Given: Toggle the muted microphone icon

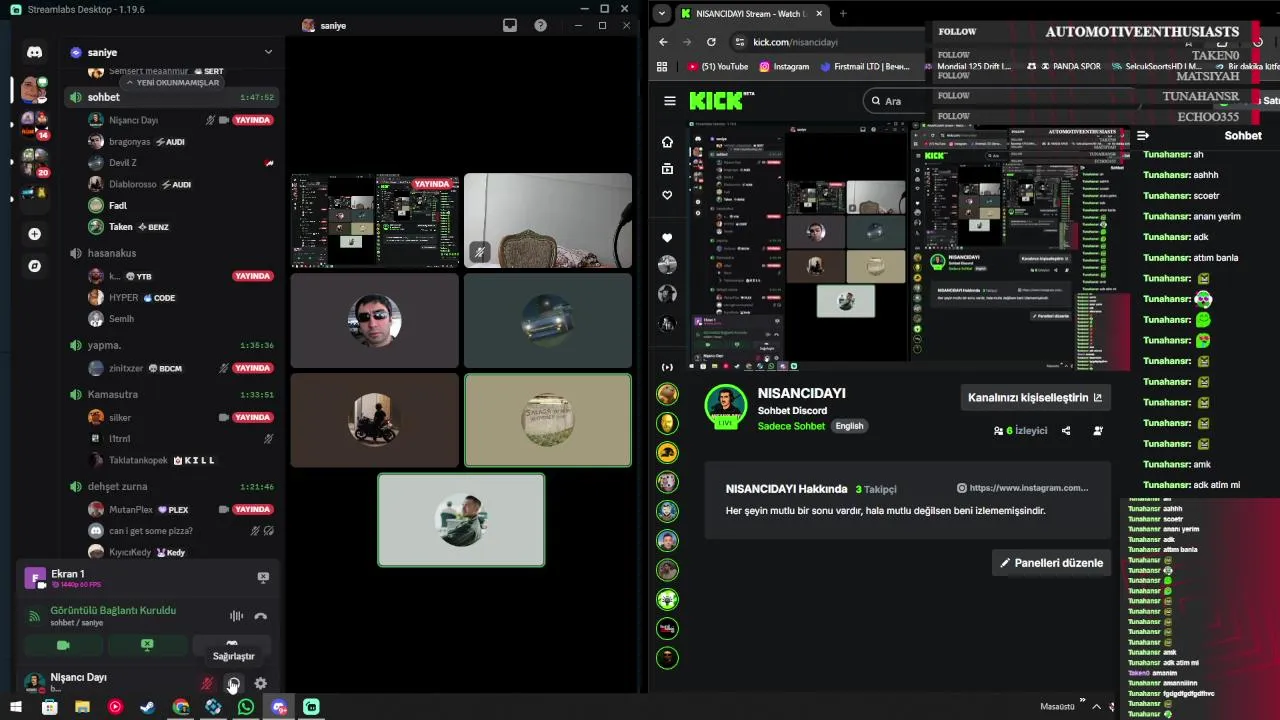Looking at the screenshot, I should [207, 684].
